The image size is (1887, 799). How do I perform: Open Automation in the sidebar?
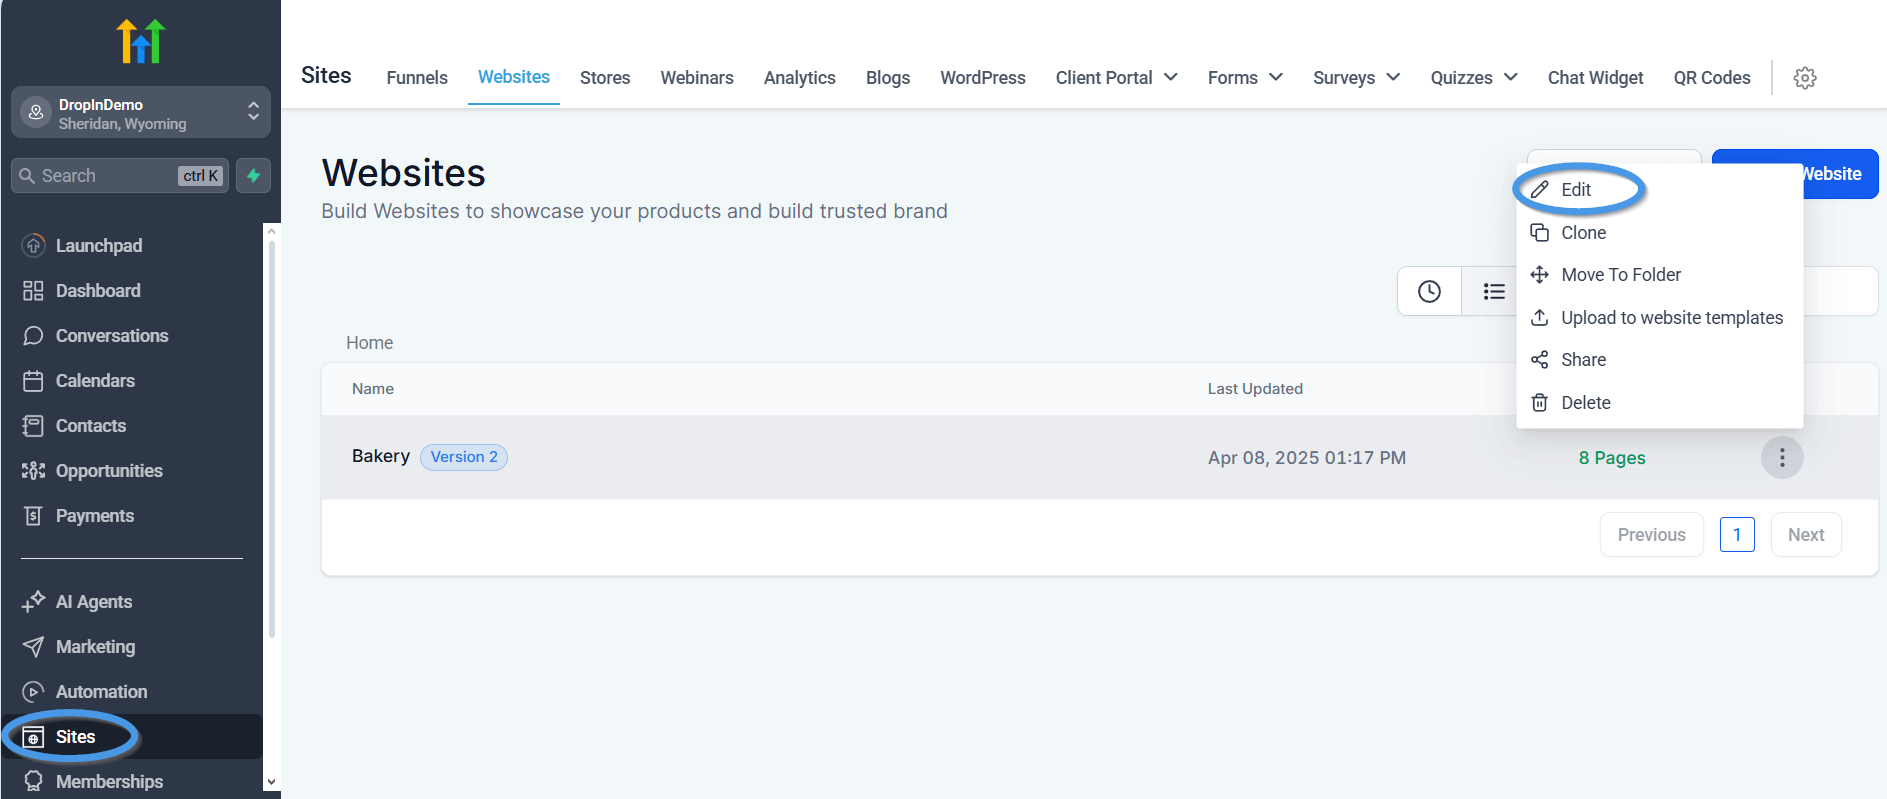[x=101, y=692]
